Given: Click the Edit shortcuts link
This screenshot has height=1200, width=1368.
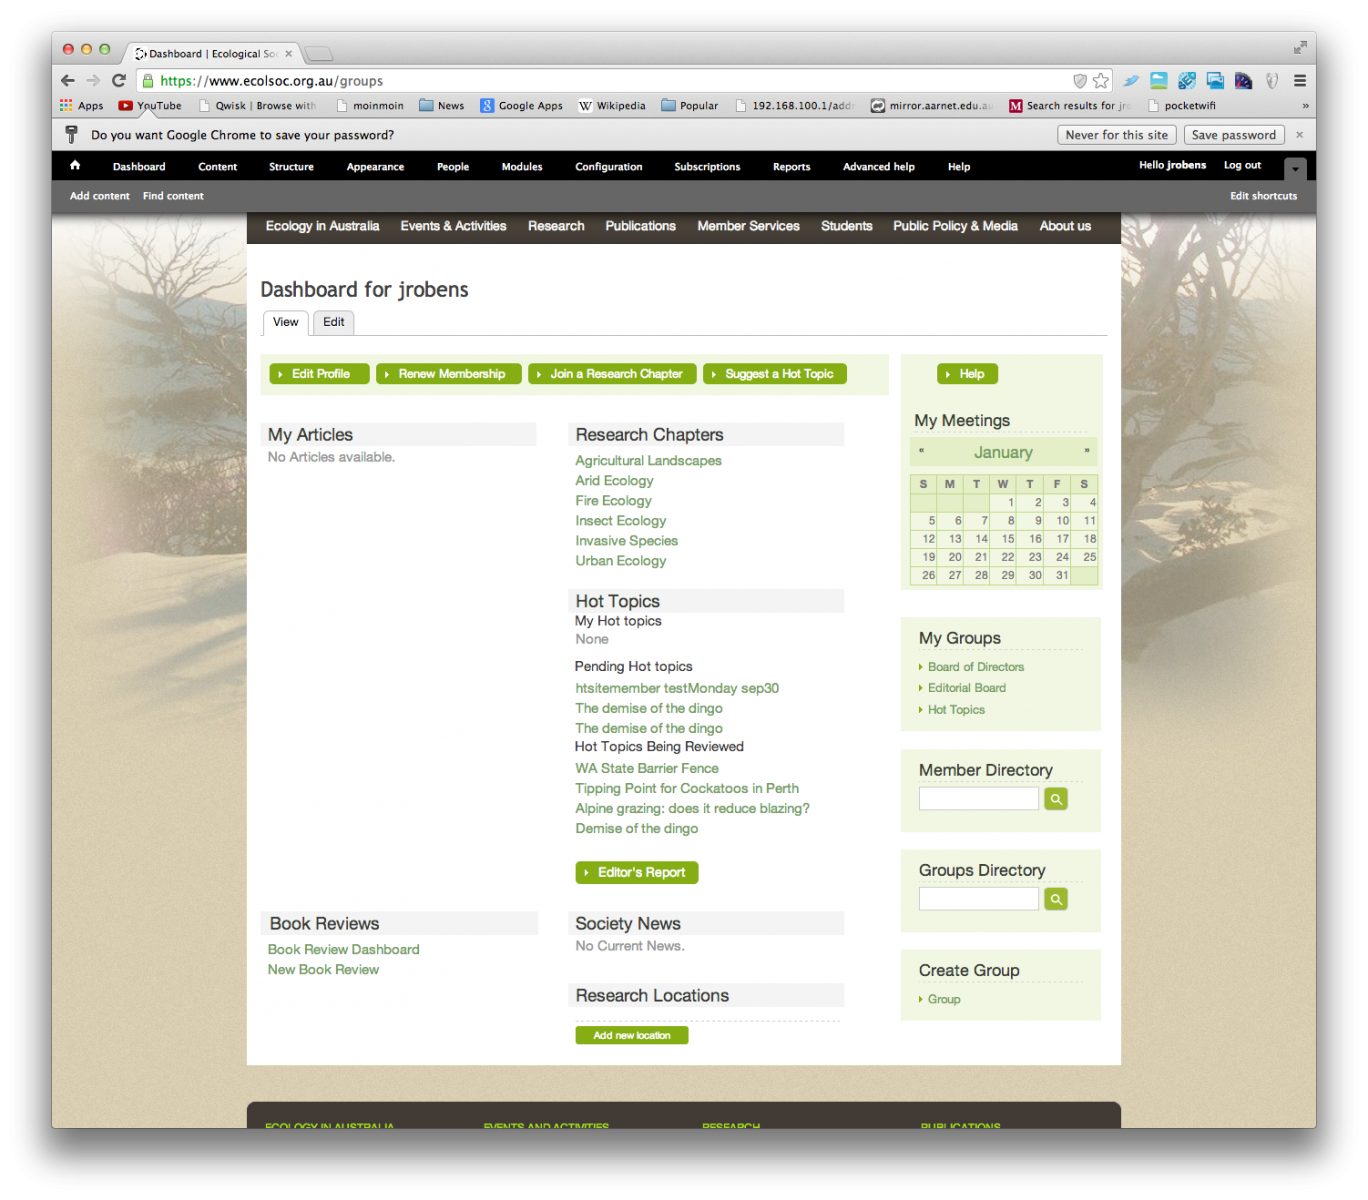Looking at the screenshot, I should pyautogui.click(x=1263, y=196).
